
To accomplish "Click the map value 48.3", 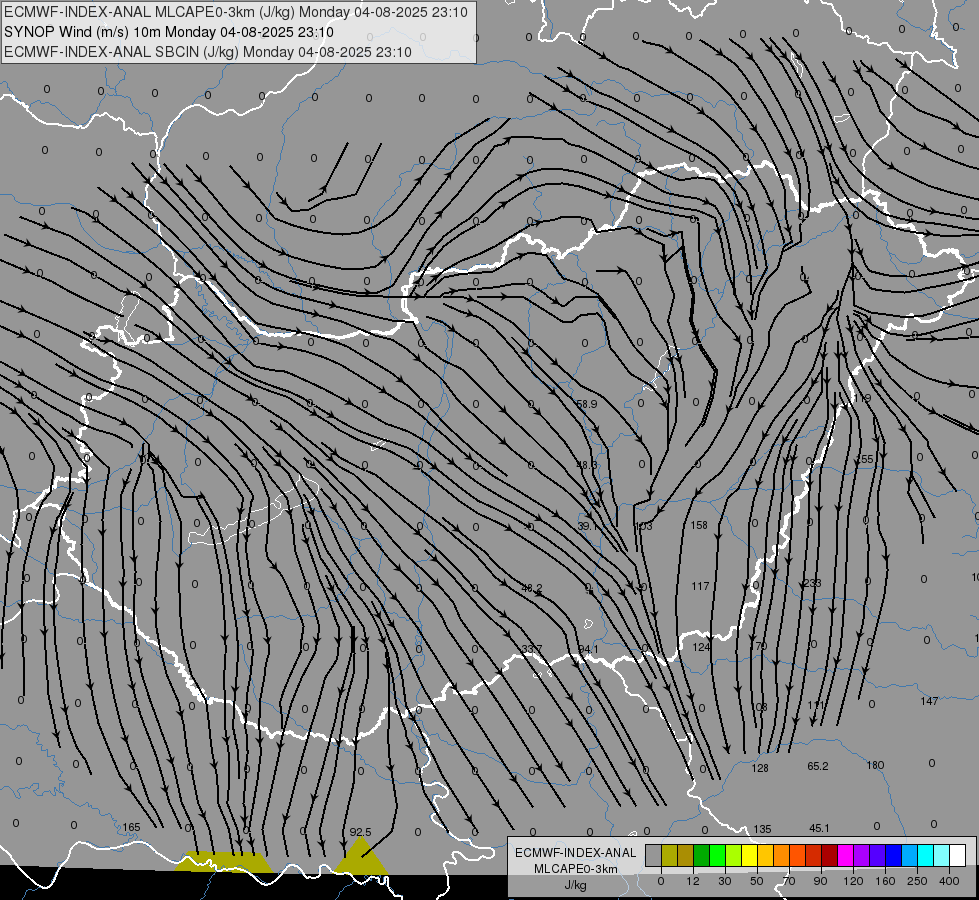I will point(586,465).
